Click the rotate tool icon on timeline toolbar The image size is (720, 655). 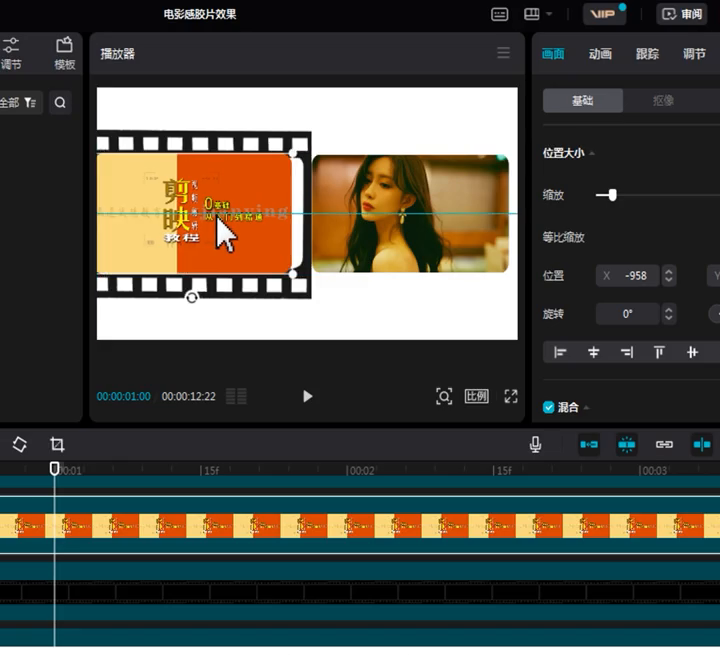[x=20, y=444]
